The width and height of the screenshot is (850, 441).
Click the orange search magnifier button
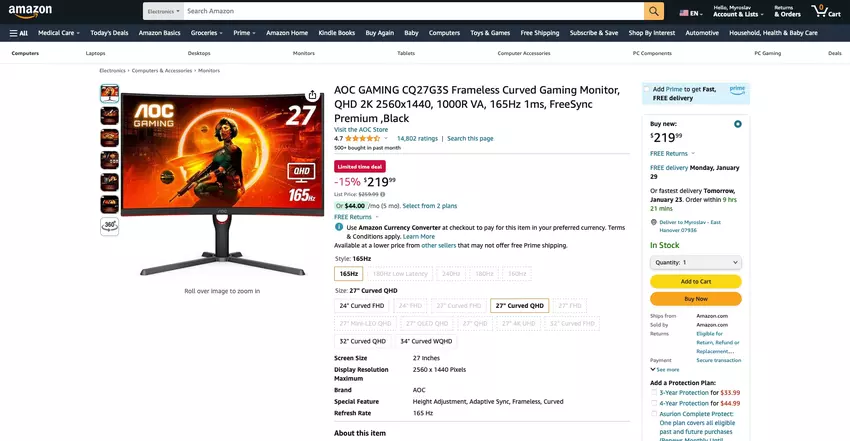coord(654,11)
